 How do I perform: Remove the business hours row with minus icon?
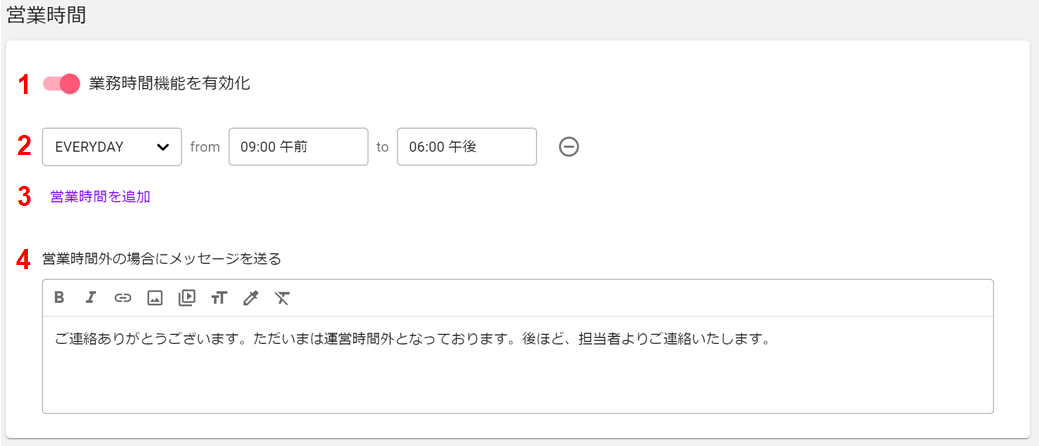tap(569, 147)
